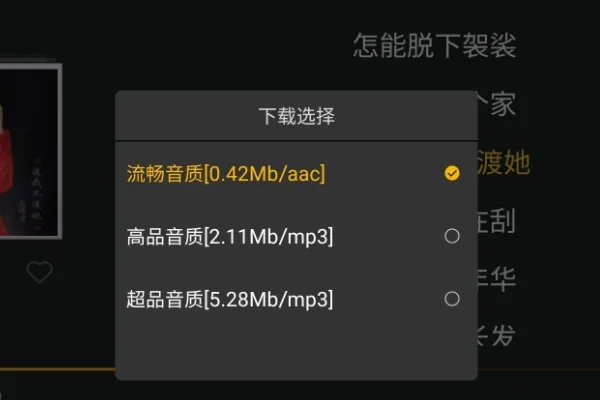Click the heart favorite icon
This screenshot has width=600, height=400.
(39, 272)
